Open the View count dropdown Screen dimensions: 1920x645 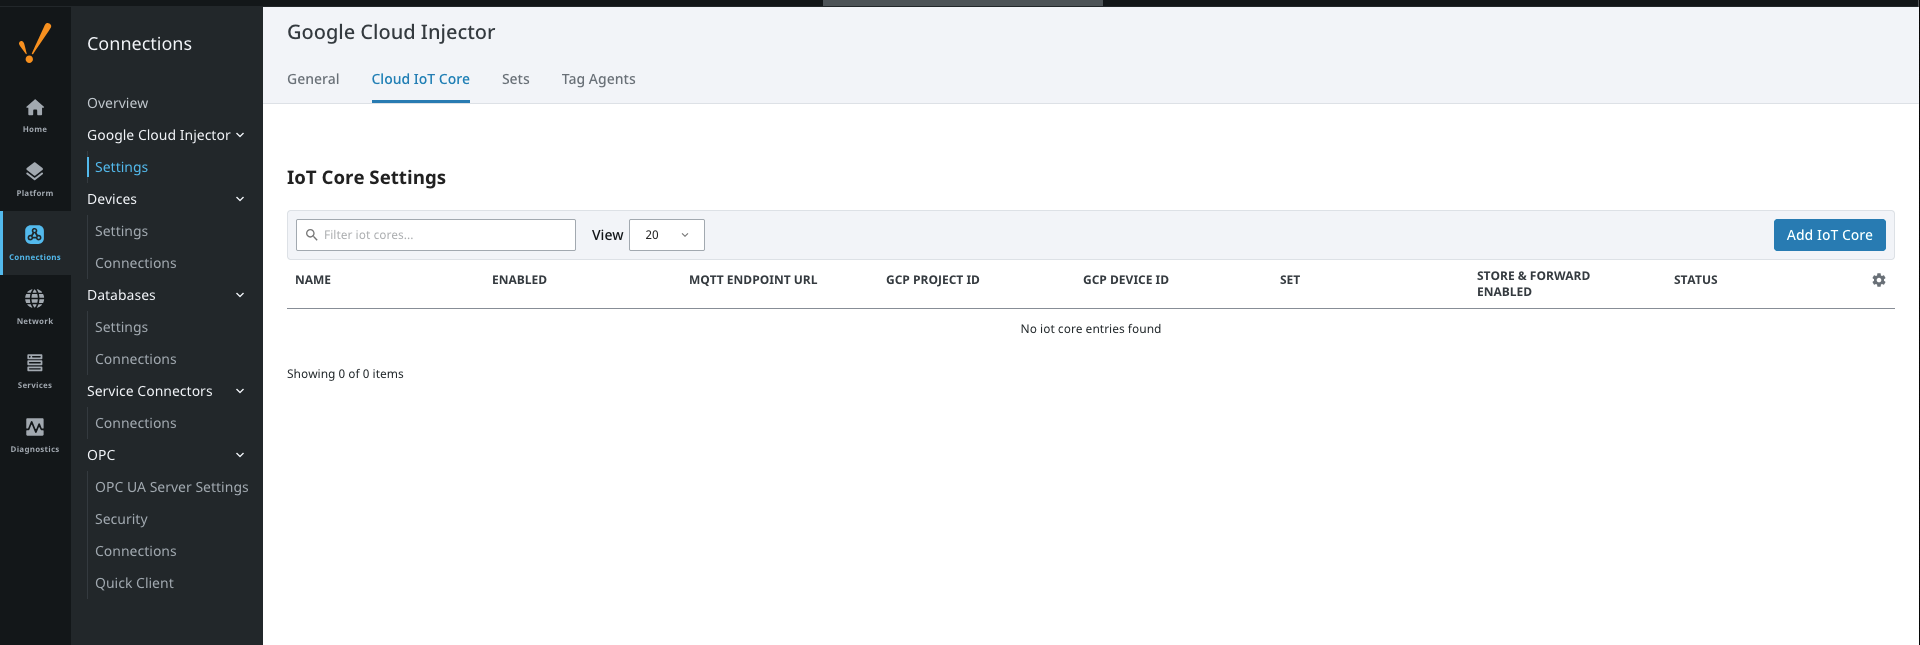tap(666, 235)
